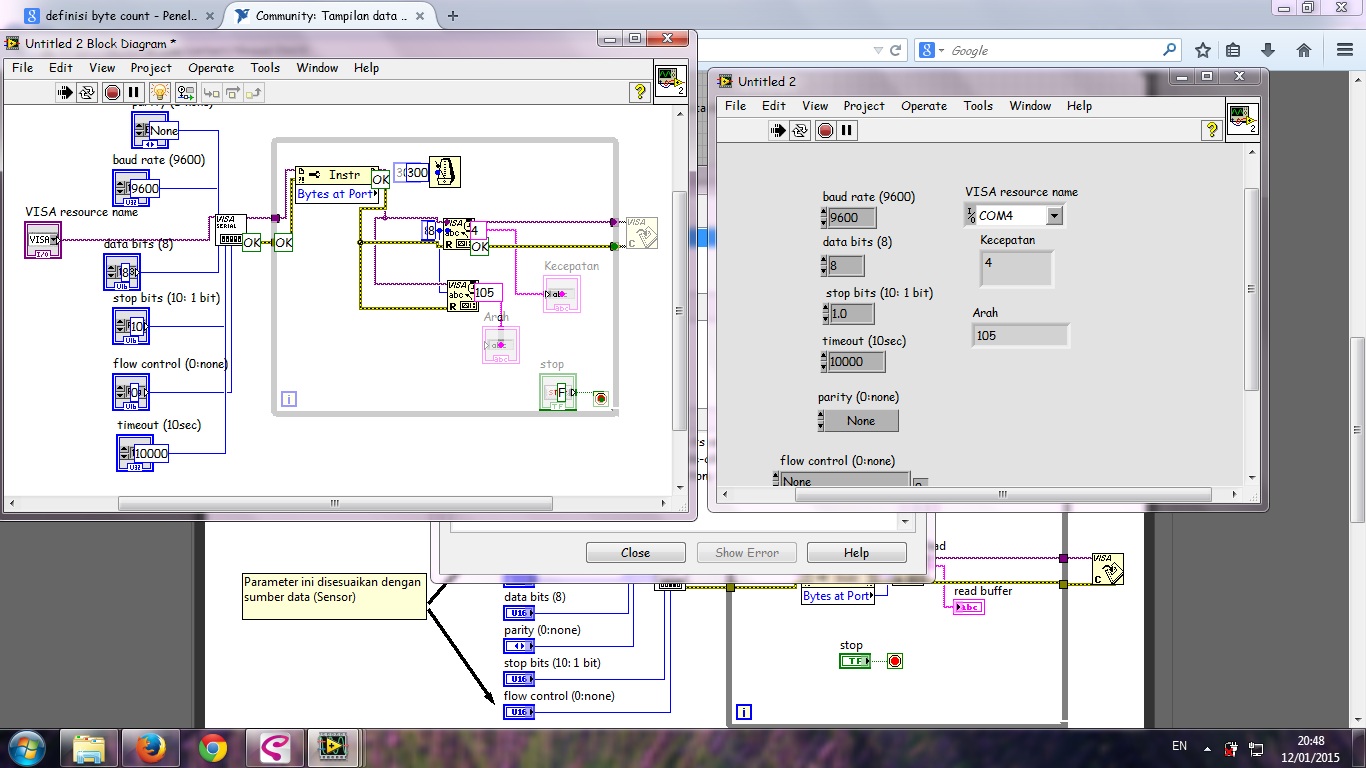1366x768 pixels.
Task: Click Step Over in Block Diagram toolbar
Action: 233,92
